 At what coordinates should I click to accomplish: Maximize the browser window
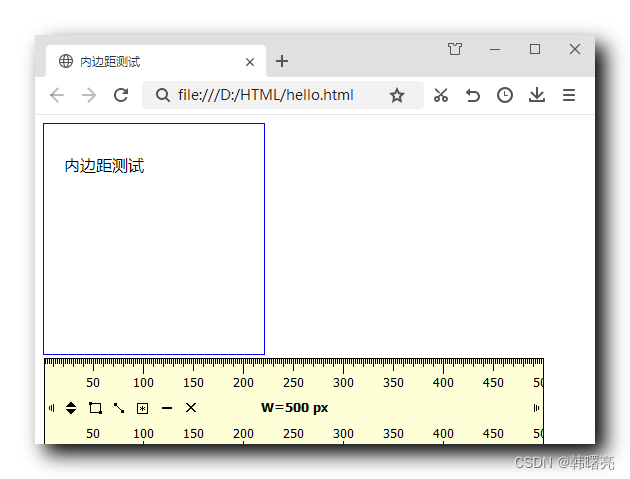535,49
